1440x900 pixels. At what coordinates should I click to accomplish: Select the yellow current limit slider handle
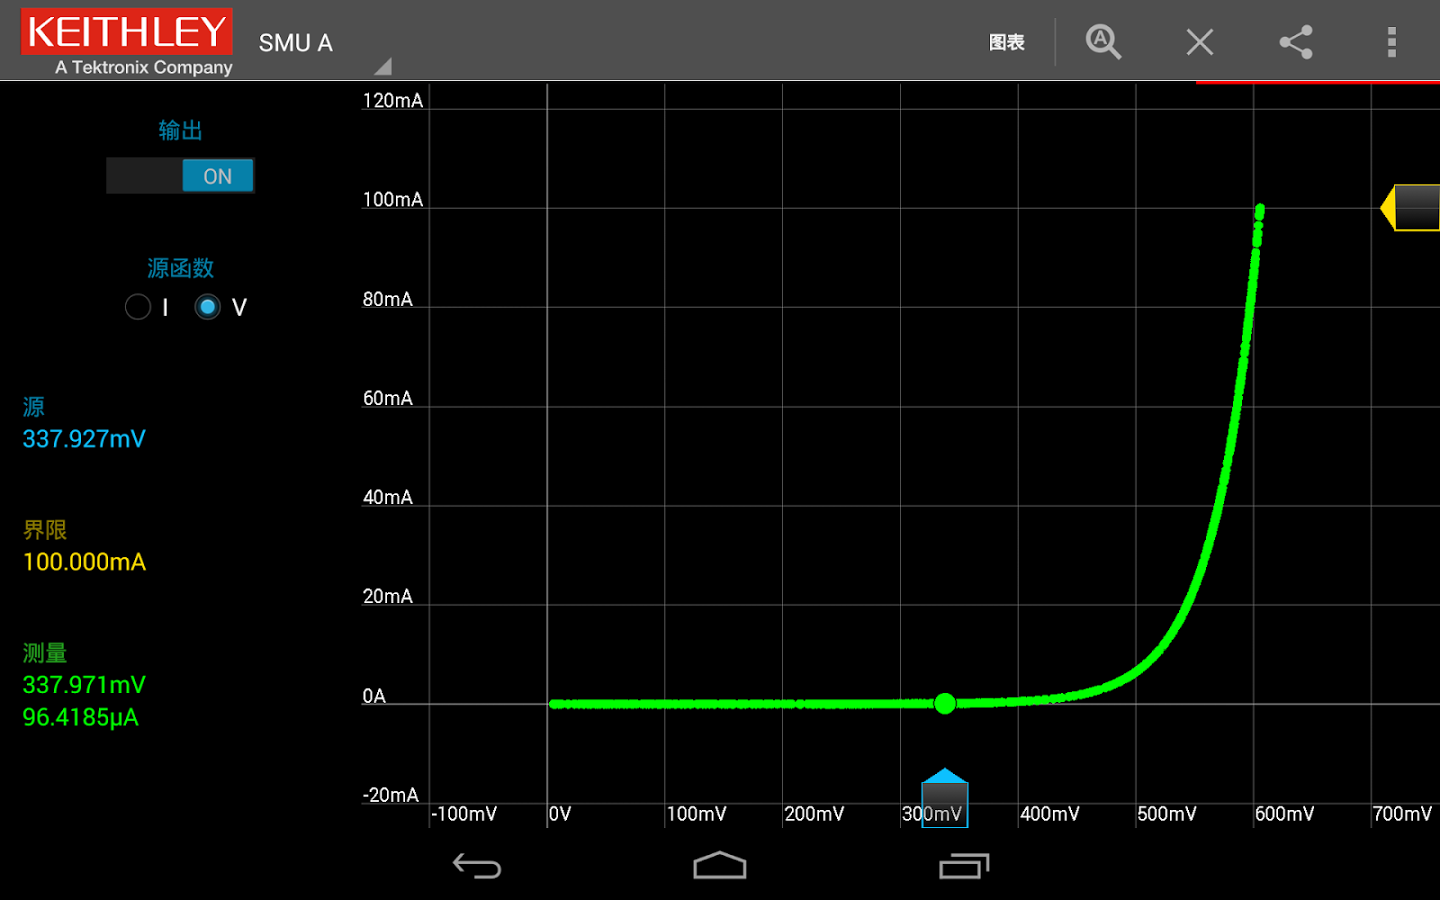click(x=1410, y=208)
